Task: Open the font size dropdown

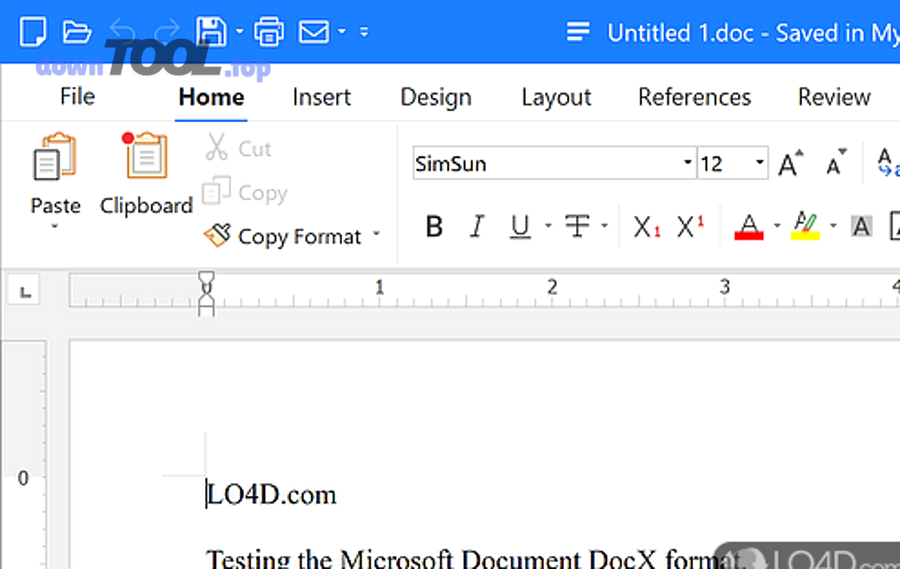Action: (x=759, y=163)
